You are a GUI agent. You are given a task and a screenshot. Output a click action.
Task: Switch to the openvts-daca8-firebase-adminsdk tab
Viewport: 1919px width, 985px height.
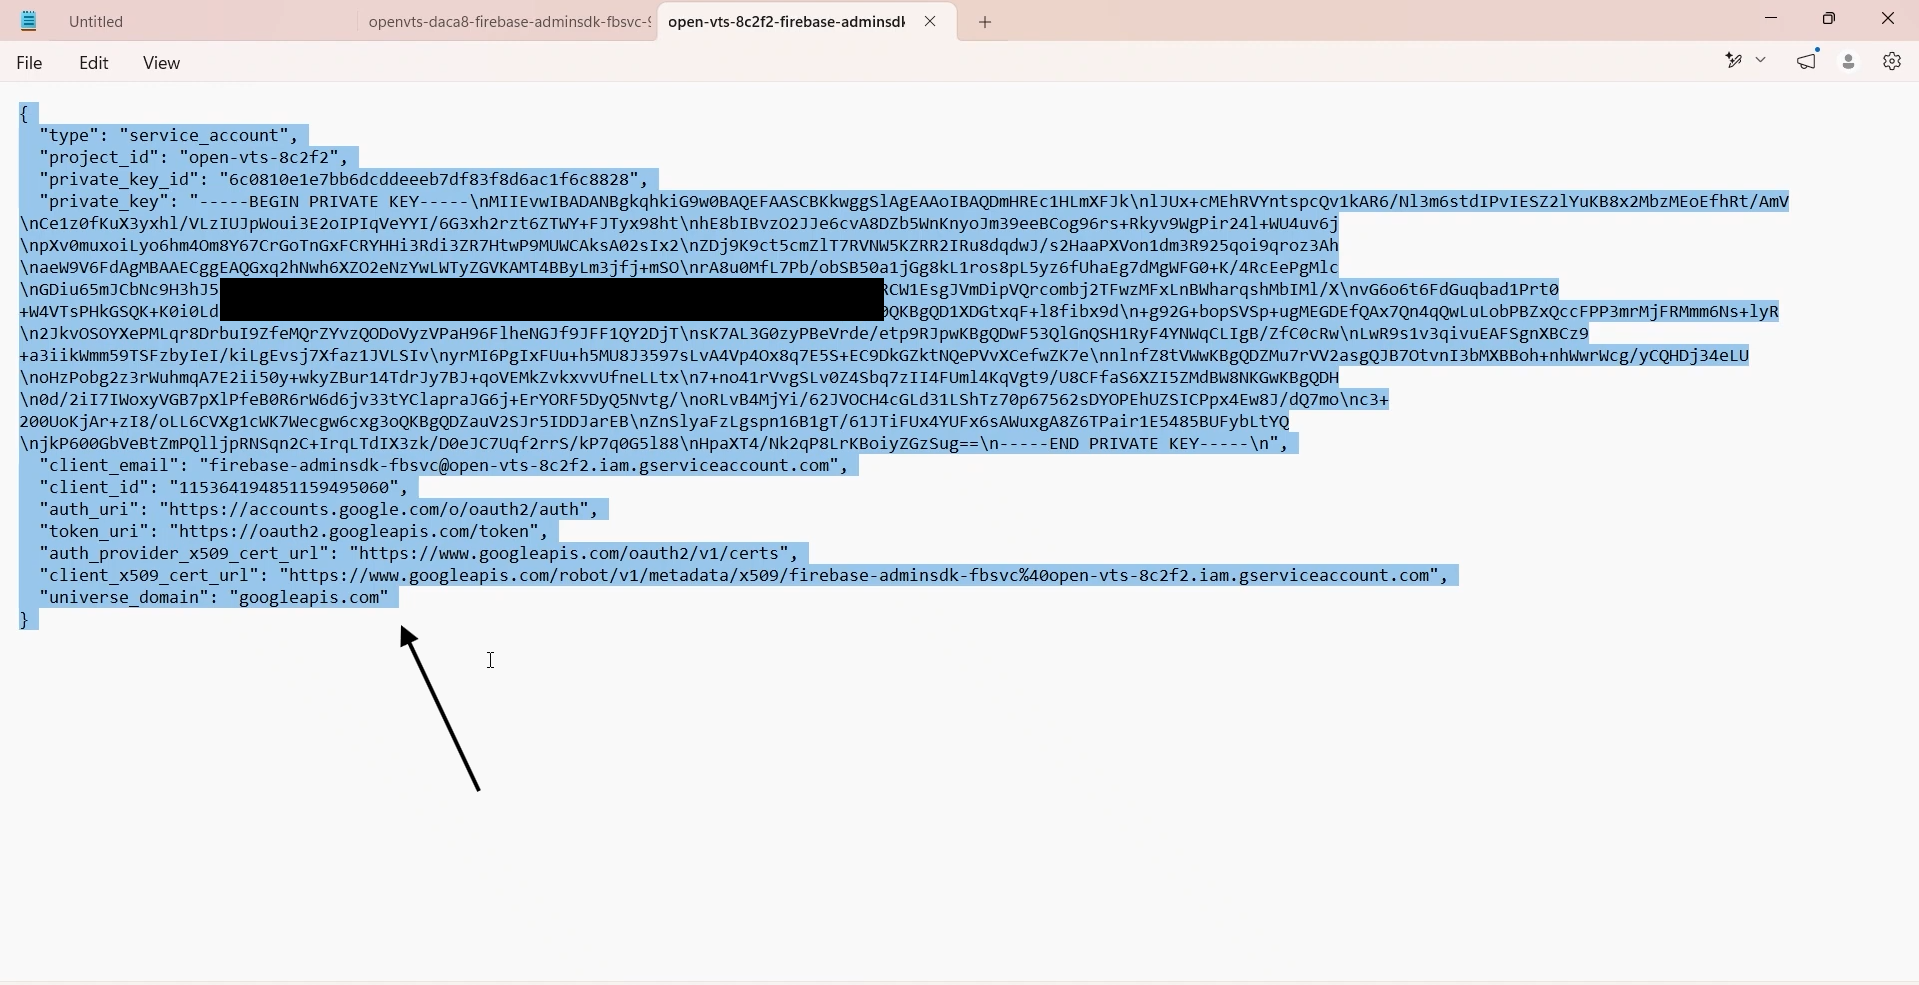pyautogui.click(x=509, y=22)
